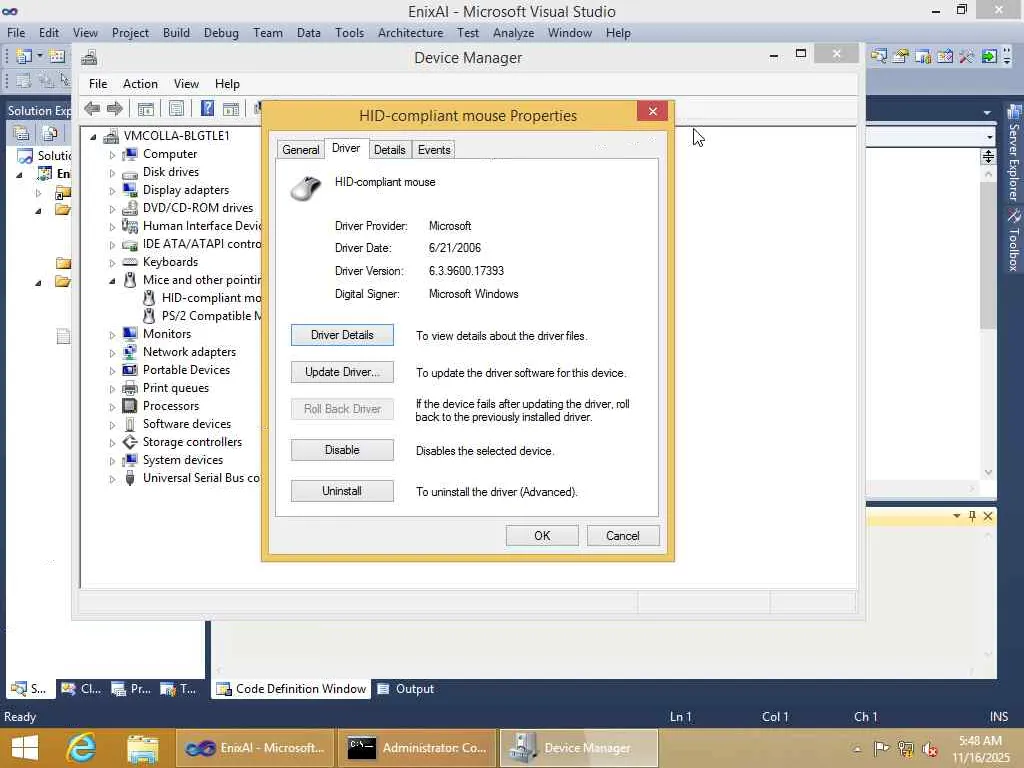Viewport: 1024px width, 768px height.
Task: Click the pin icon on lower-right panel
Action: click(972, 516)
